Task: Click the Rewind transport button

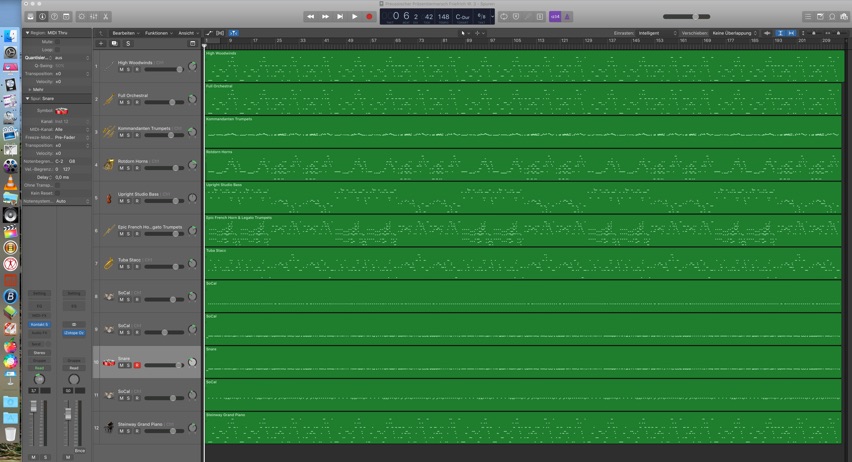Action: point(310,16)
